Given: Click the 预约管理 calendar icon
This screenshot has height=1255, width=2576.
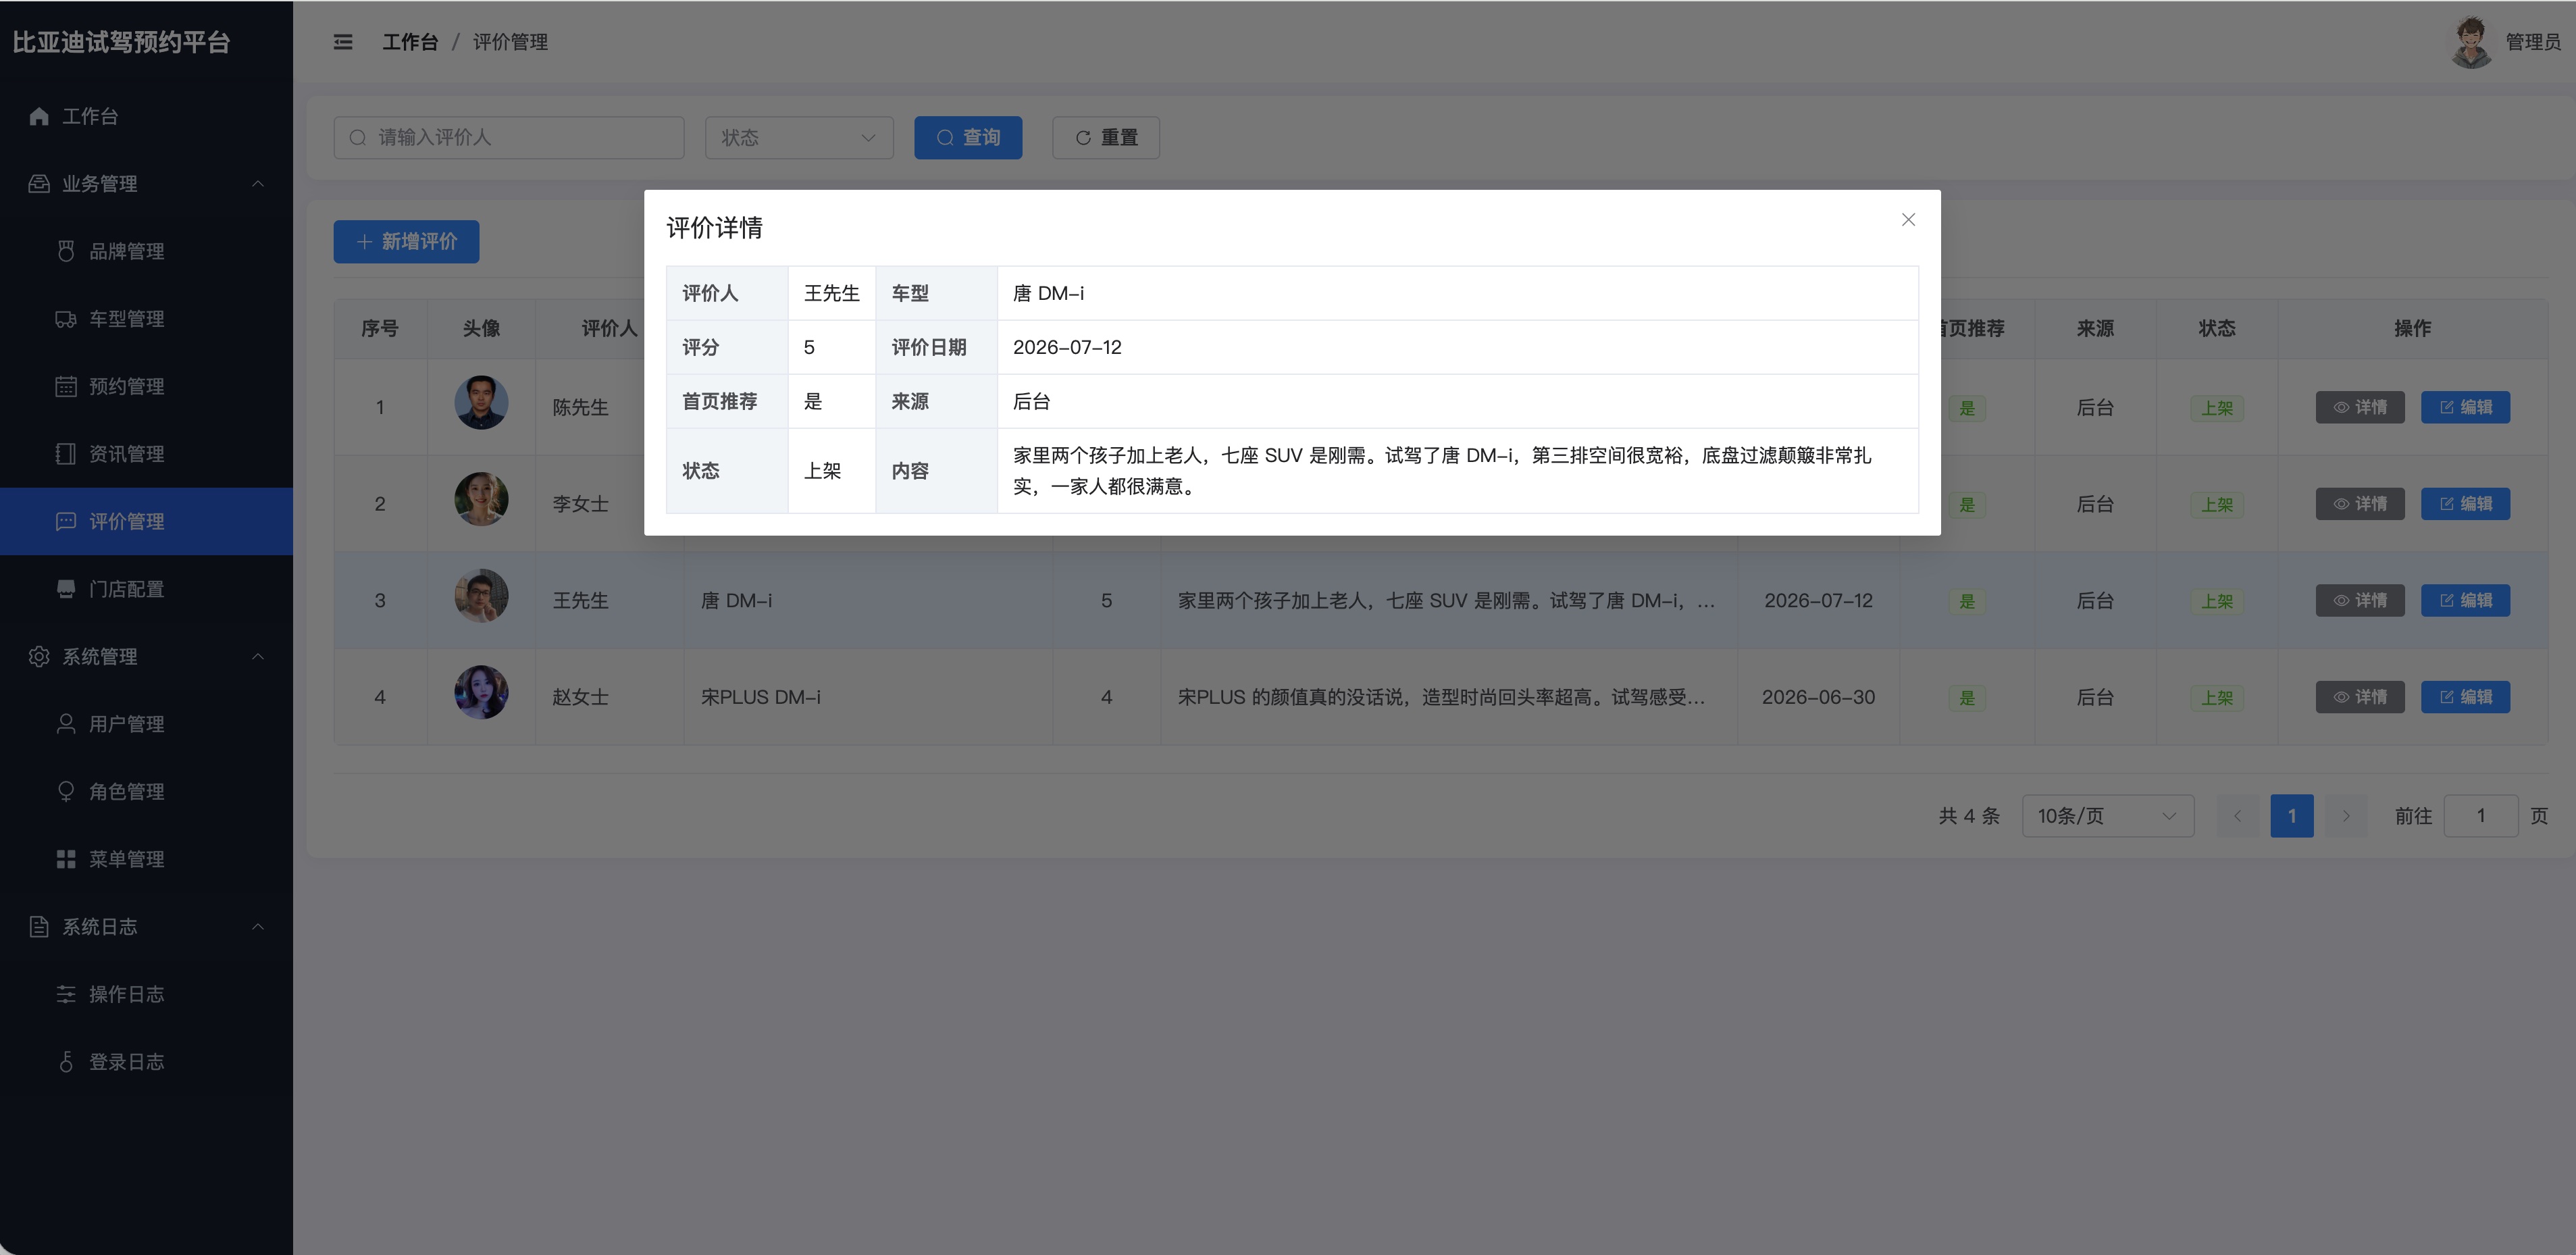Looking at the screenshot, I should click(x=66, y=386).
